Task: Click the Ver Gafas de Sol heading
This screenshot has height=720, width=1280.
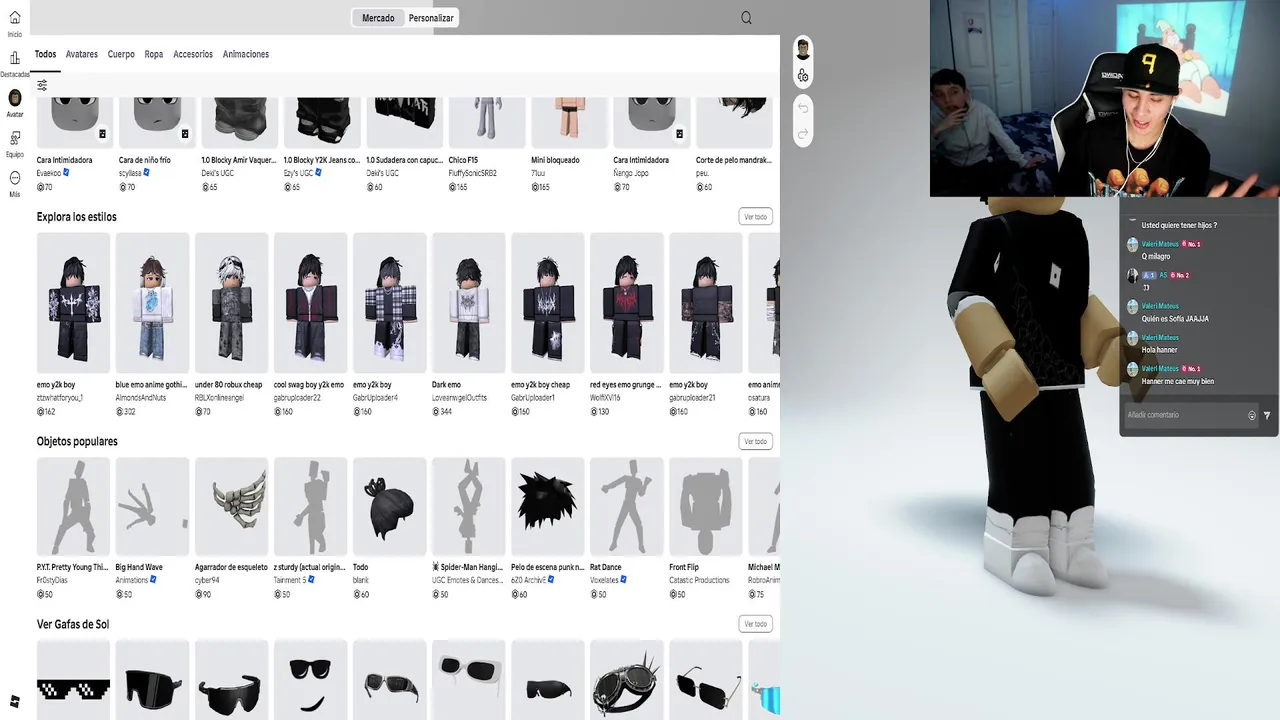Action: pos(73,624)
